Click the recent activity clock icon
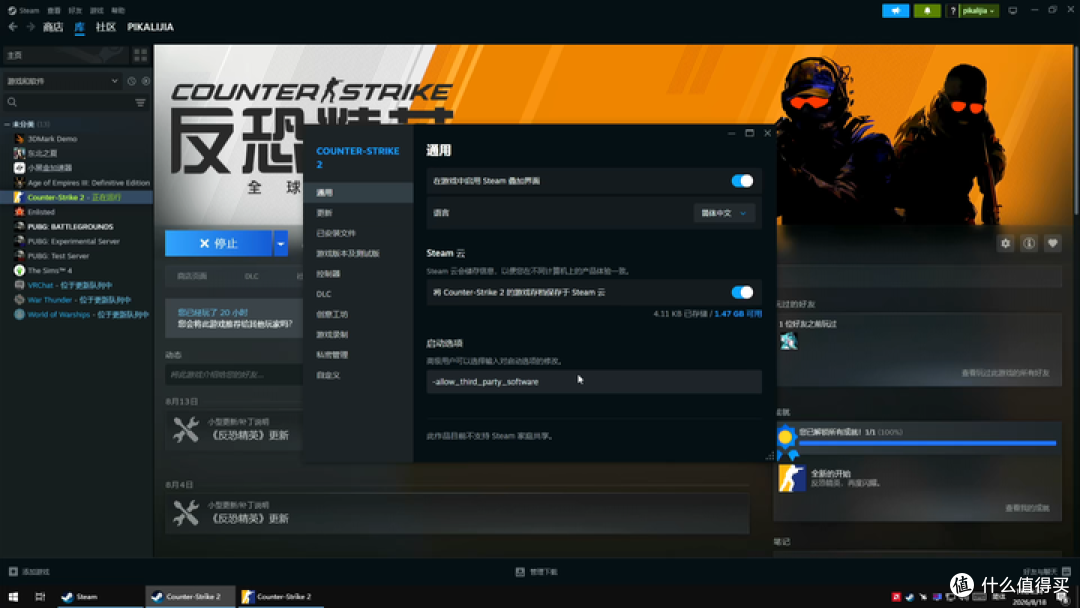This screenshot has width=1080, height=608. click(132, 81)
